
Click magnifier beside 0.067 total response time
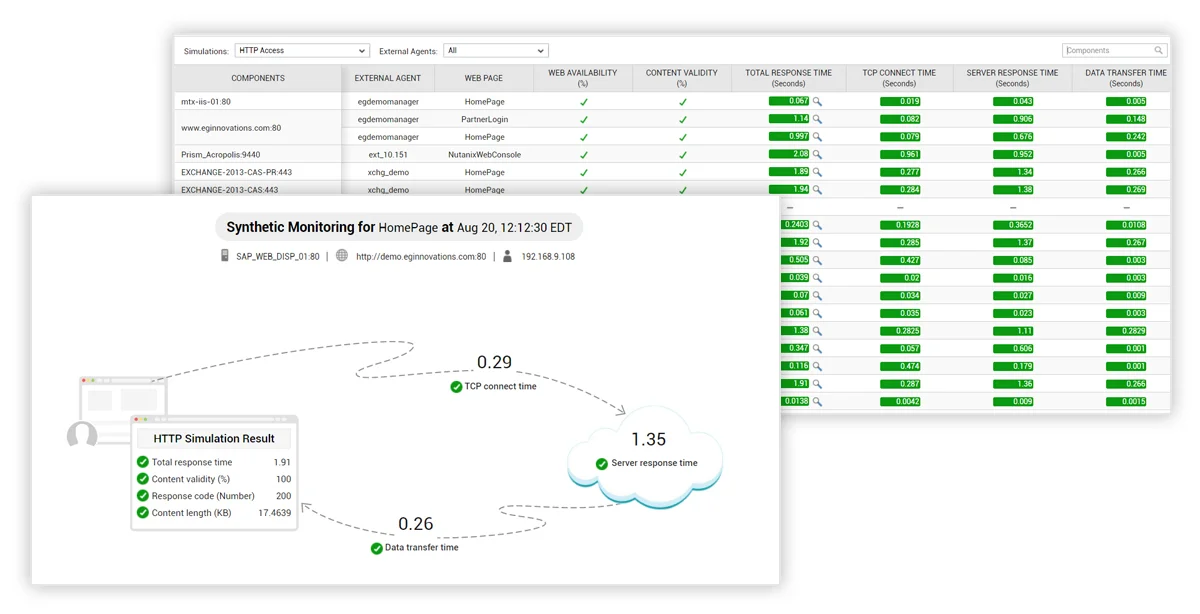(817, 102)
